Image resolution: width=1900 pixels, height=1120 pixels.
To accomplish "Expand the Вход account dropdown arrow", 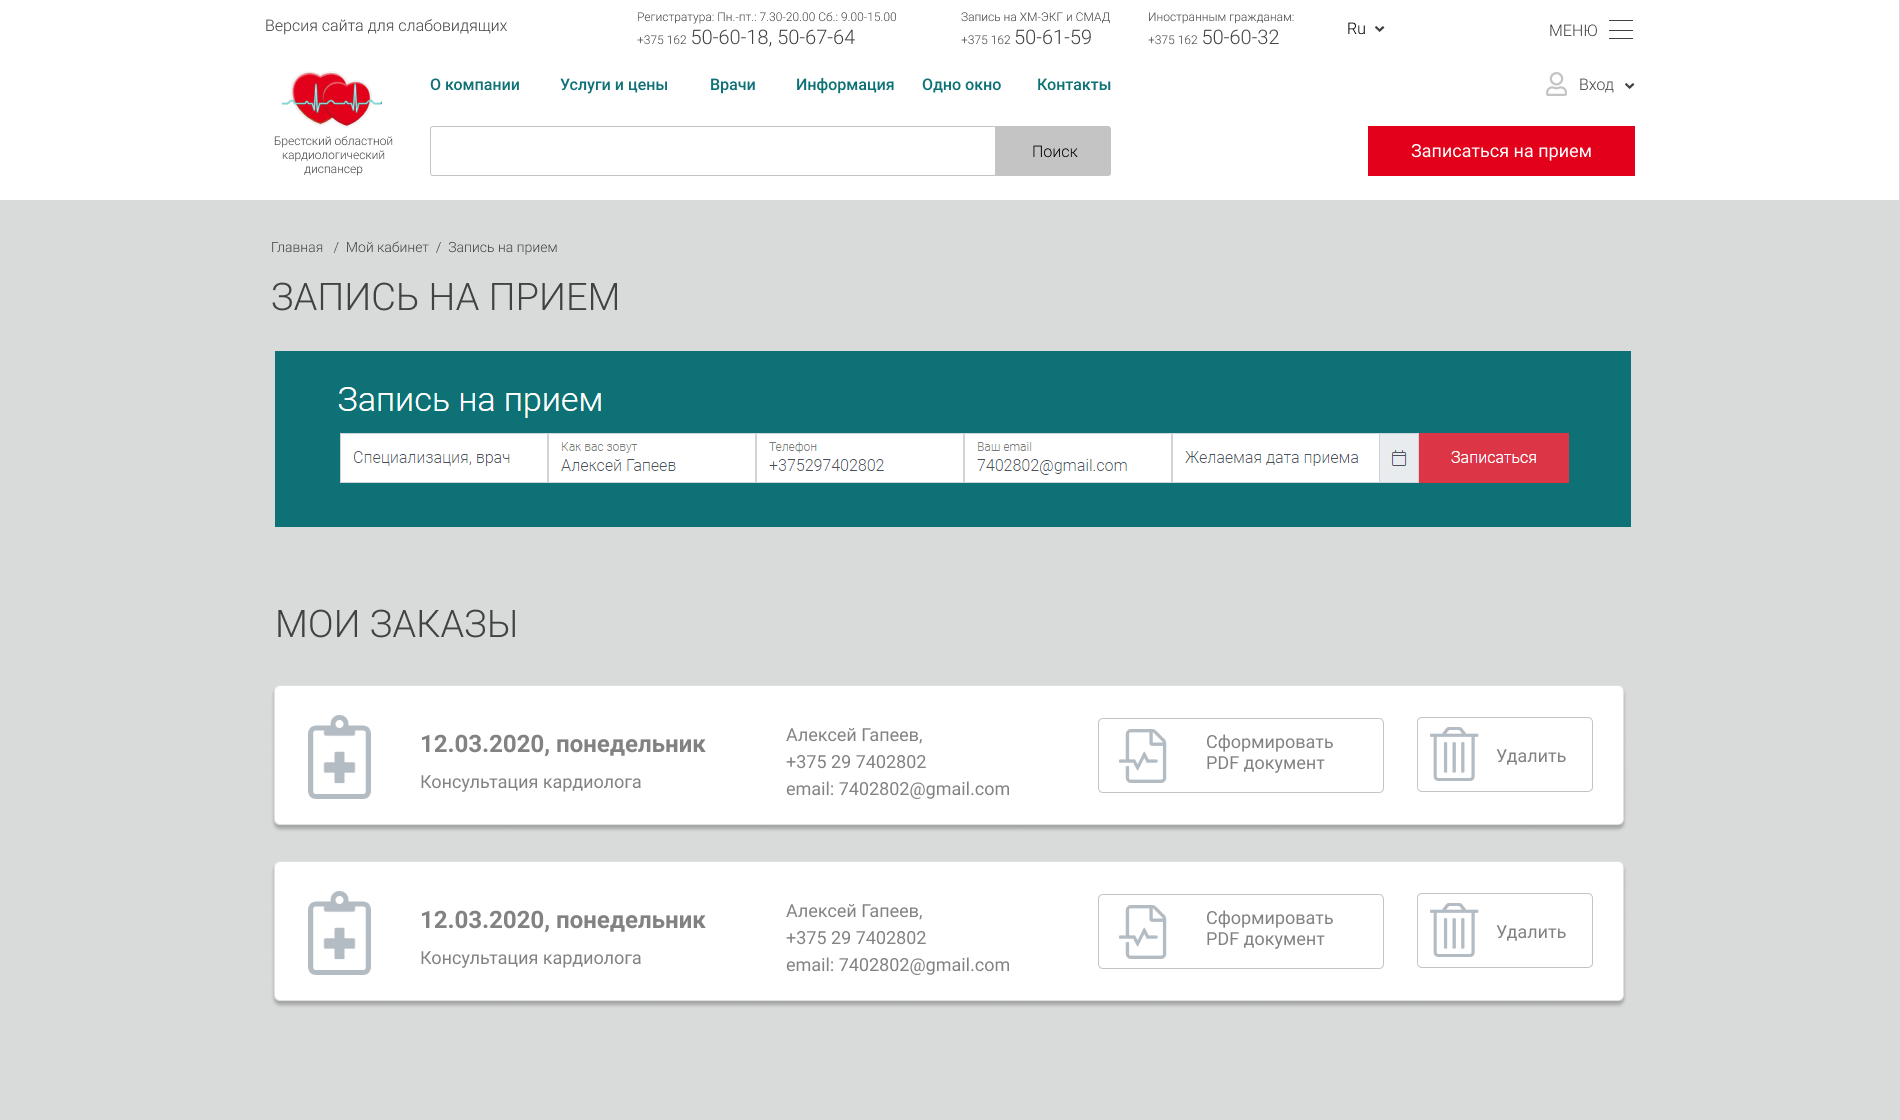I will 1629,86.
